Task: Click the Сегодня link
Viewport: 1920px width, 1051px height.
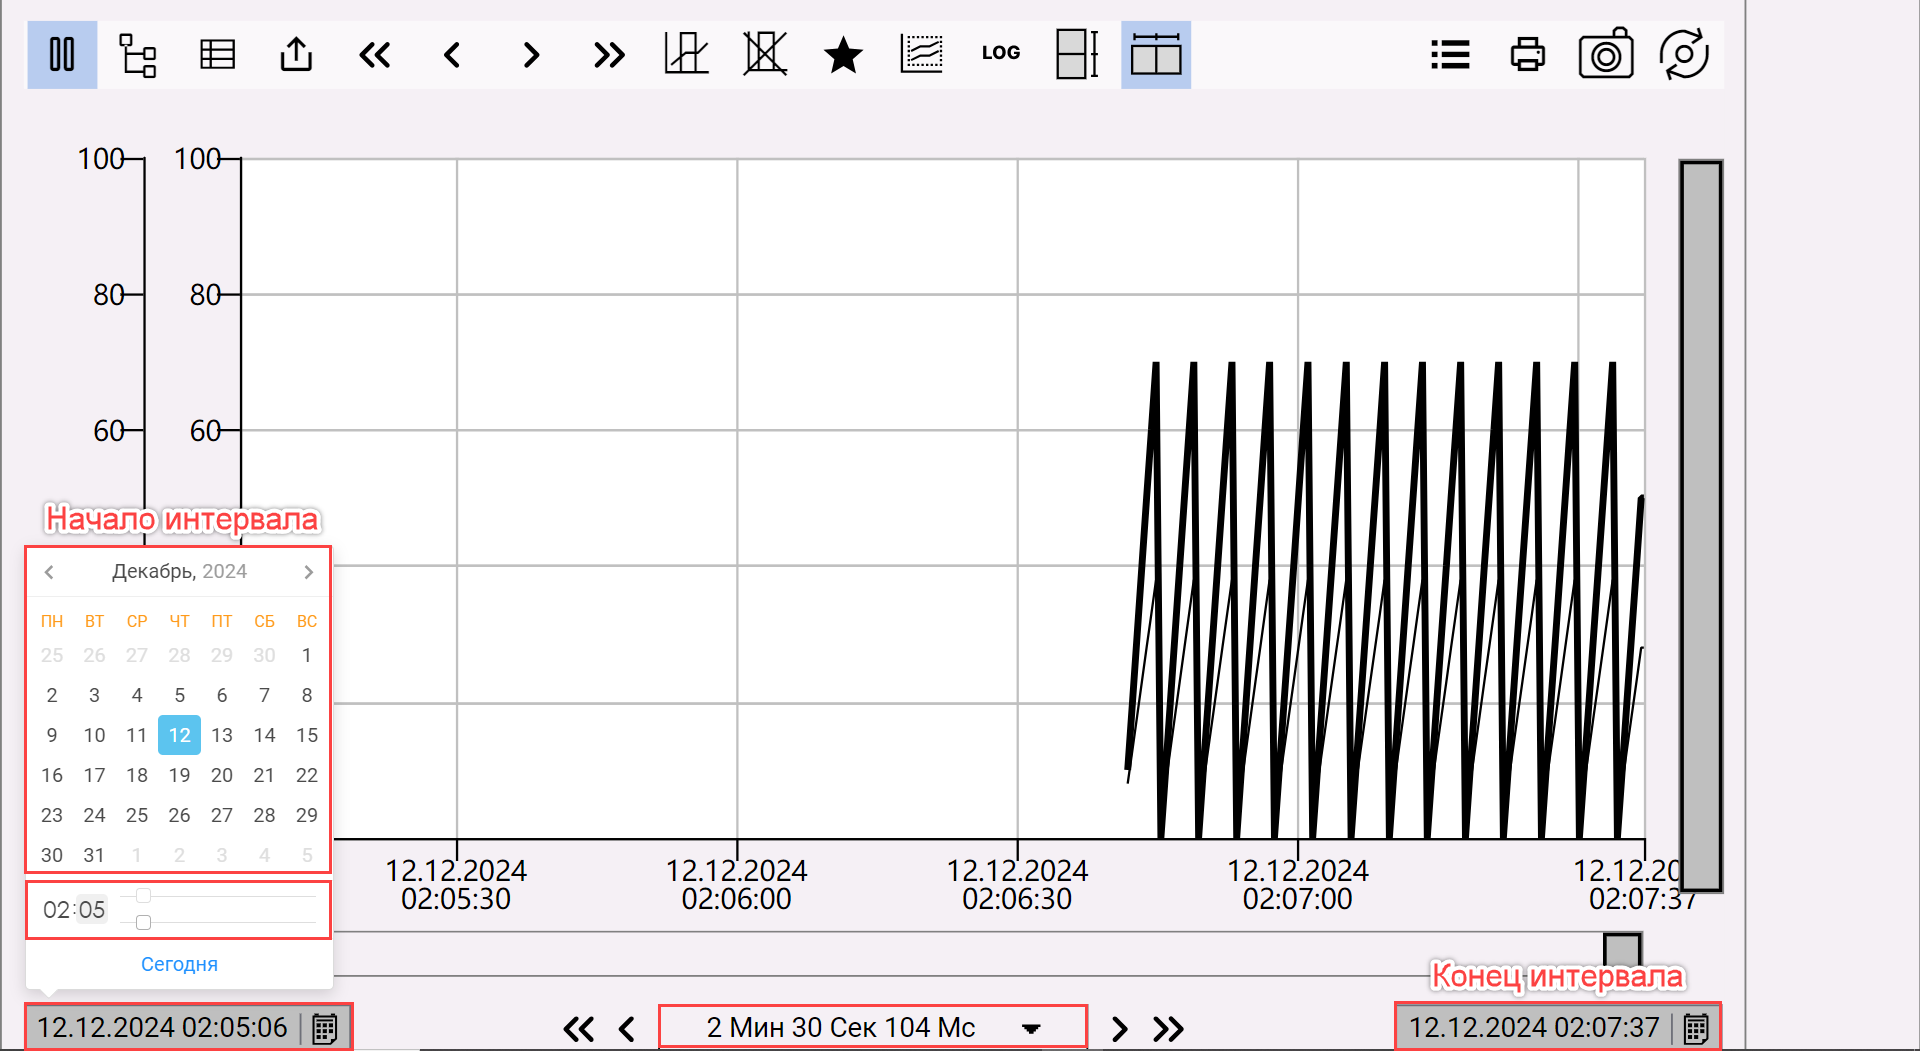Action: click(179, 964)
